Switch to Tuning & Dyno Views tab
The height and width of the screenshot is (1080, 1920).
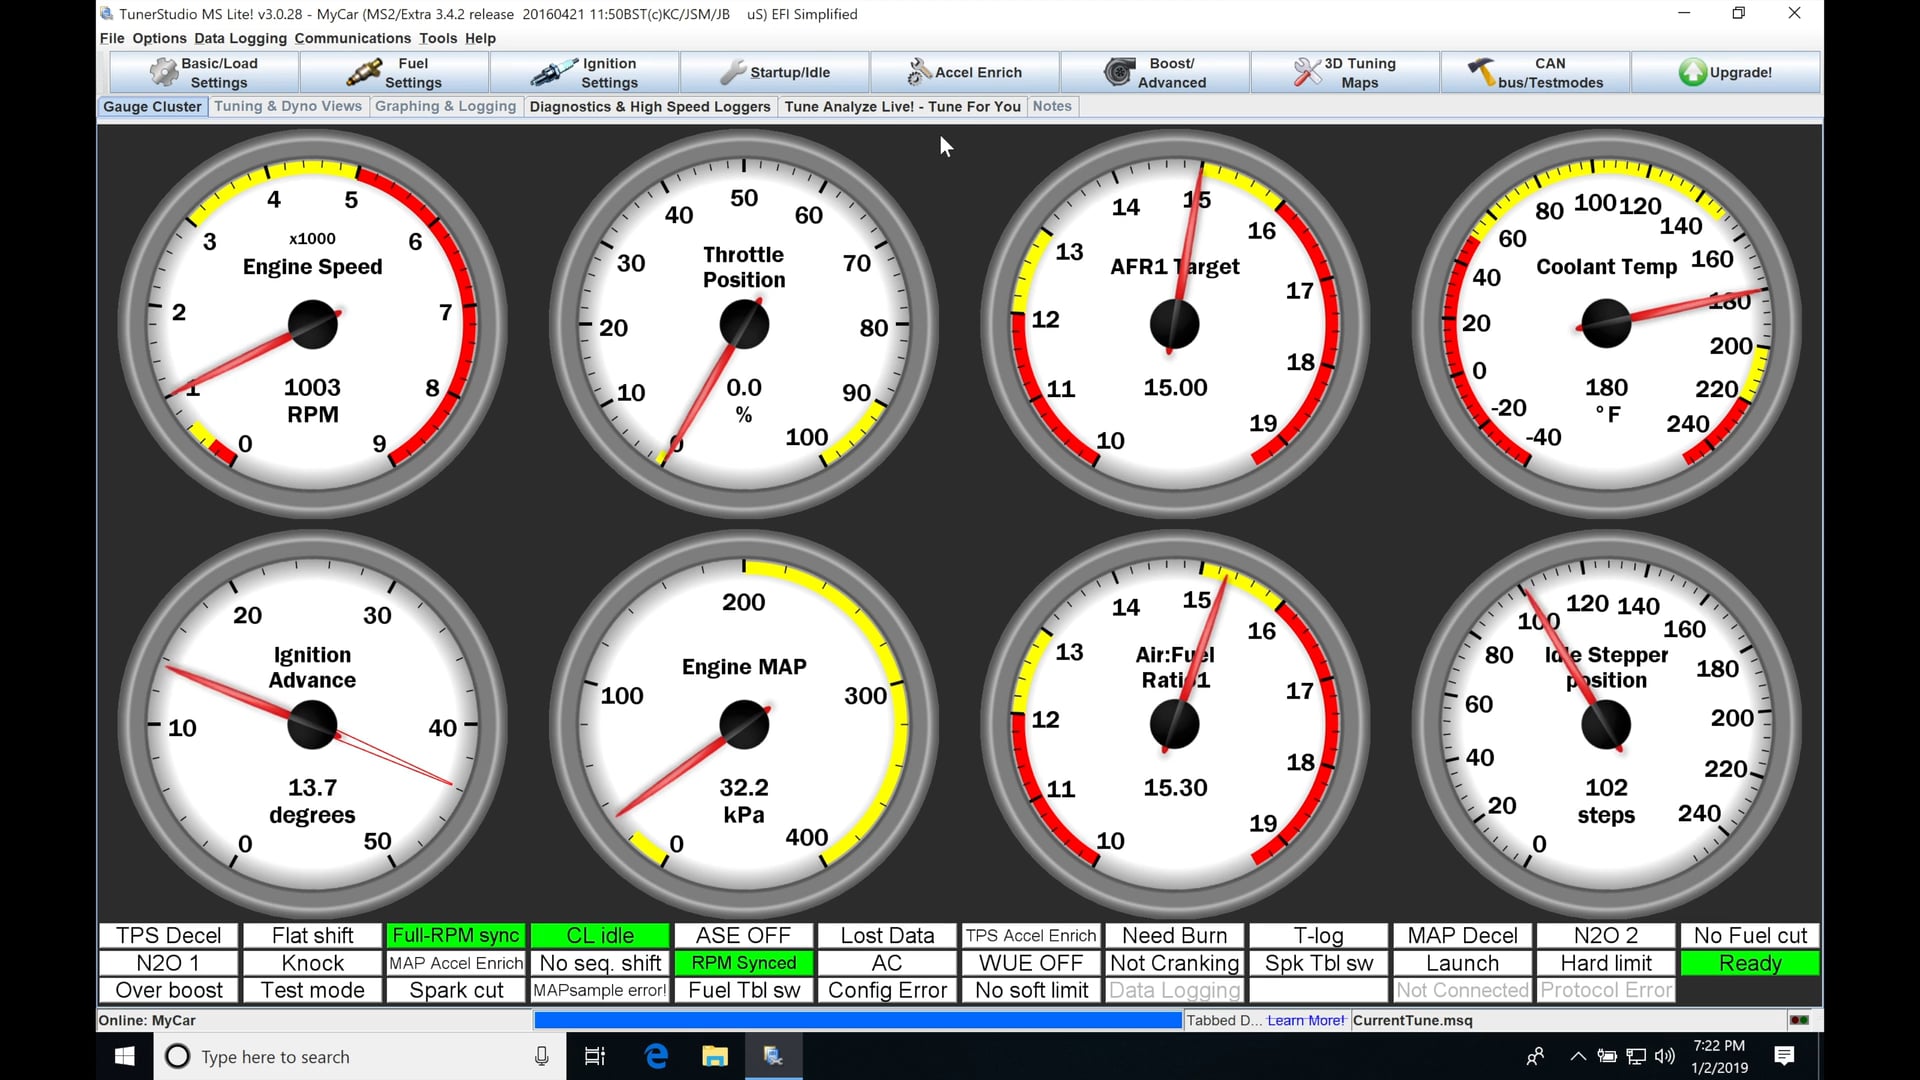pos(288,106)
